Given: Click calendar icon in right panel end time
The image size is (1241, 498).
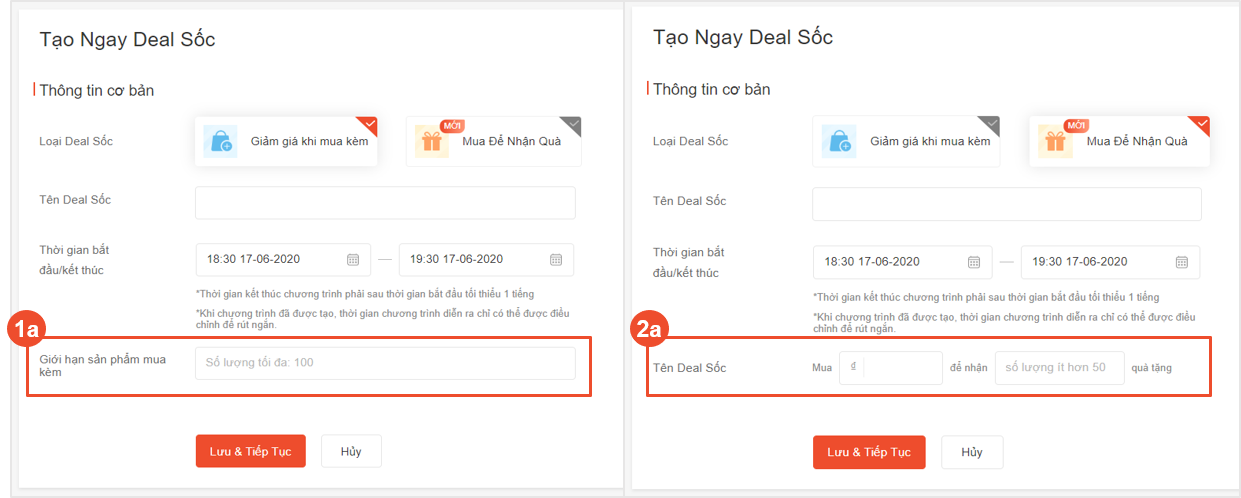Looking at the screenshot, I should tap(1181, 262).
